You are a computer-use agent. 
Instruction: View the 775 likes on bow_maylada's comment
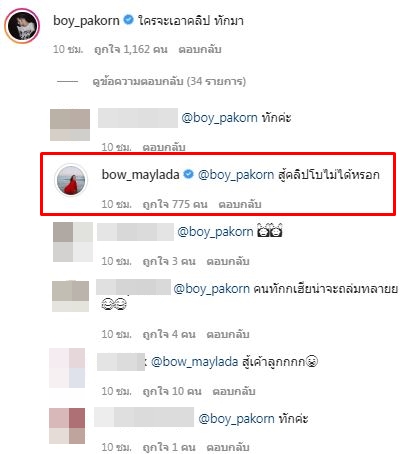tap(175, 204)
